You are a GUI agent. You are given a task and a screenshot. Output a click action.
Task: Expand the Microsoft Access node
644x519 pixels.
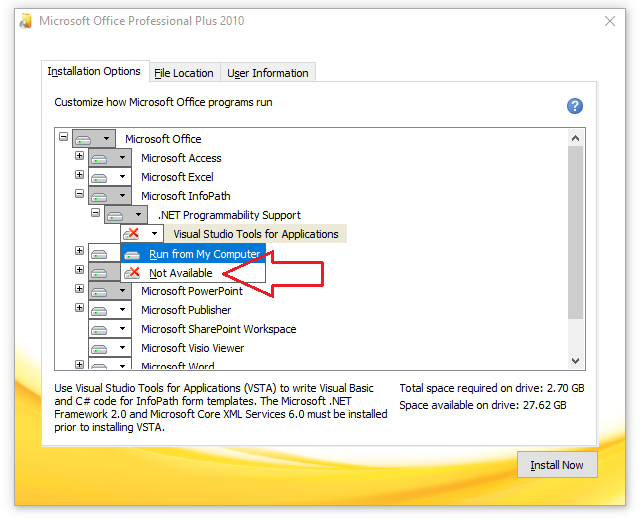click(x=79, y=156)
